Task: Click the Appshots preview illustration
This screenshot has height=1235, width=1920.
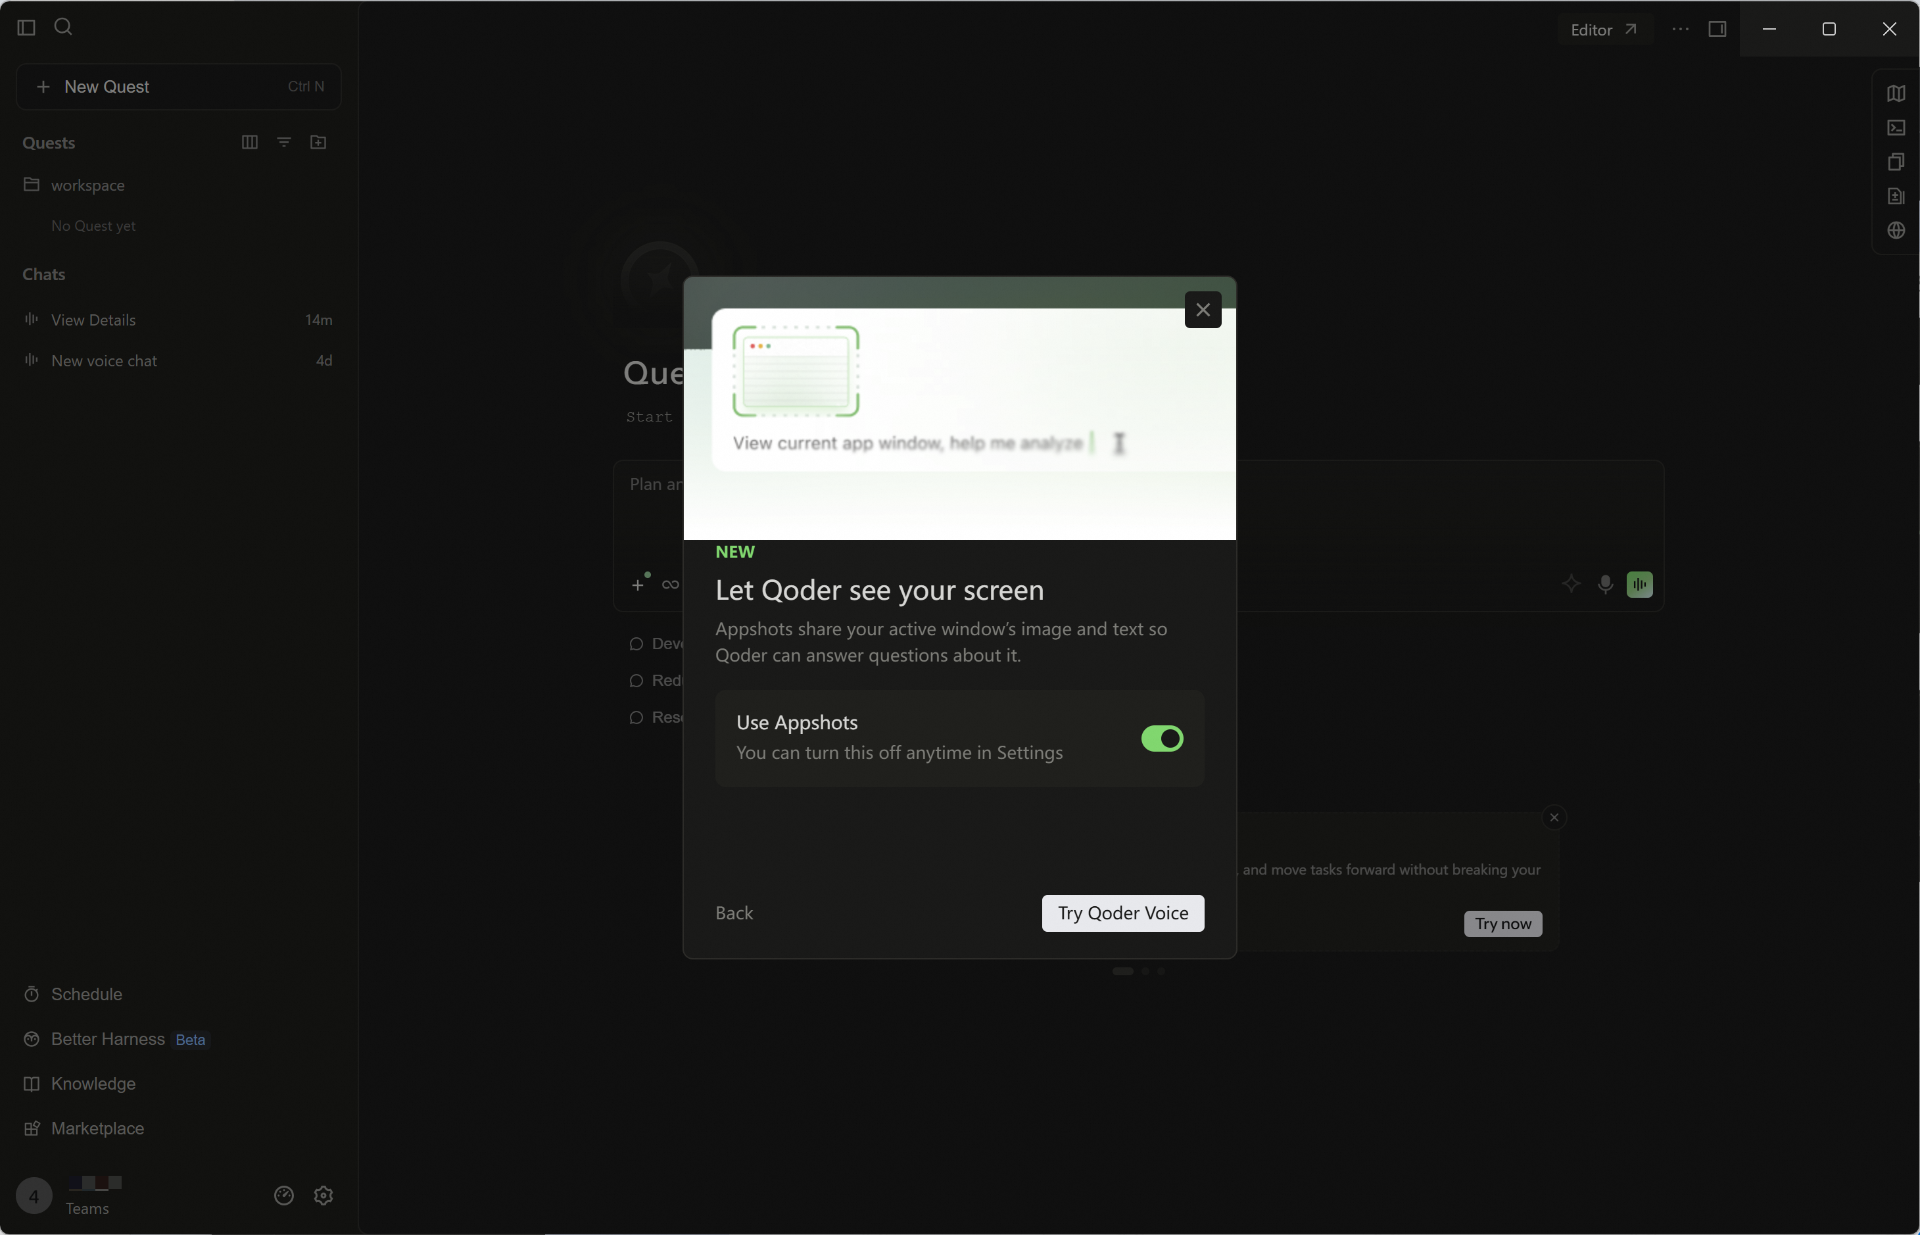Action: [x=960, y=409]
